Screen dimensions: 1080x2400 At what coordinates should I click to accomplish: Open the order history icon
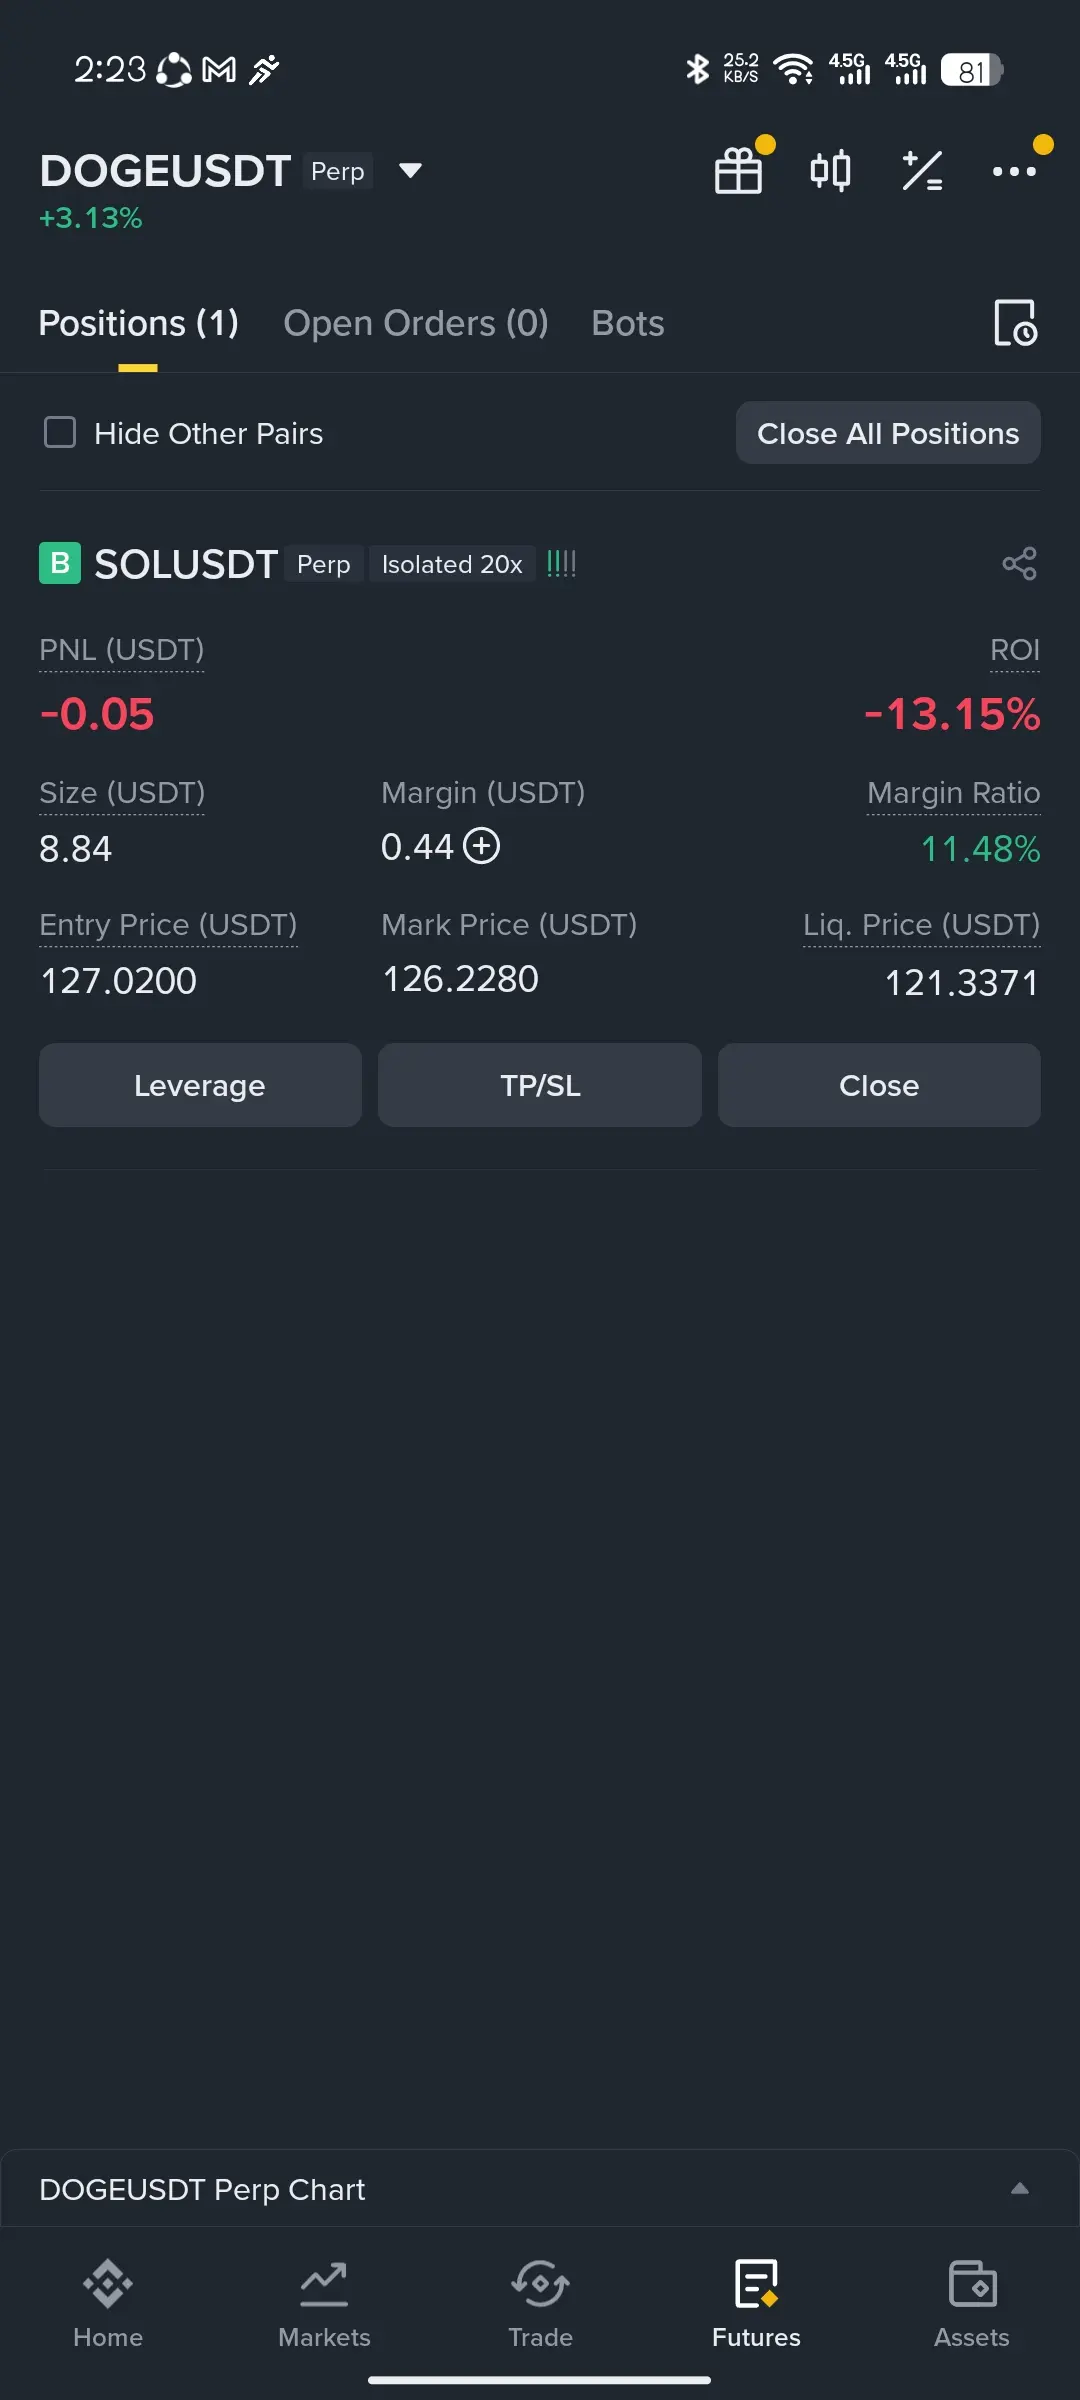pyautogui.click(x=1015, y=323)
